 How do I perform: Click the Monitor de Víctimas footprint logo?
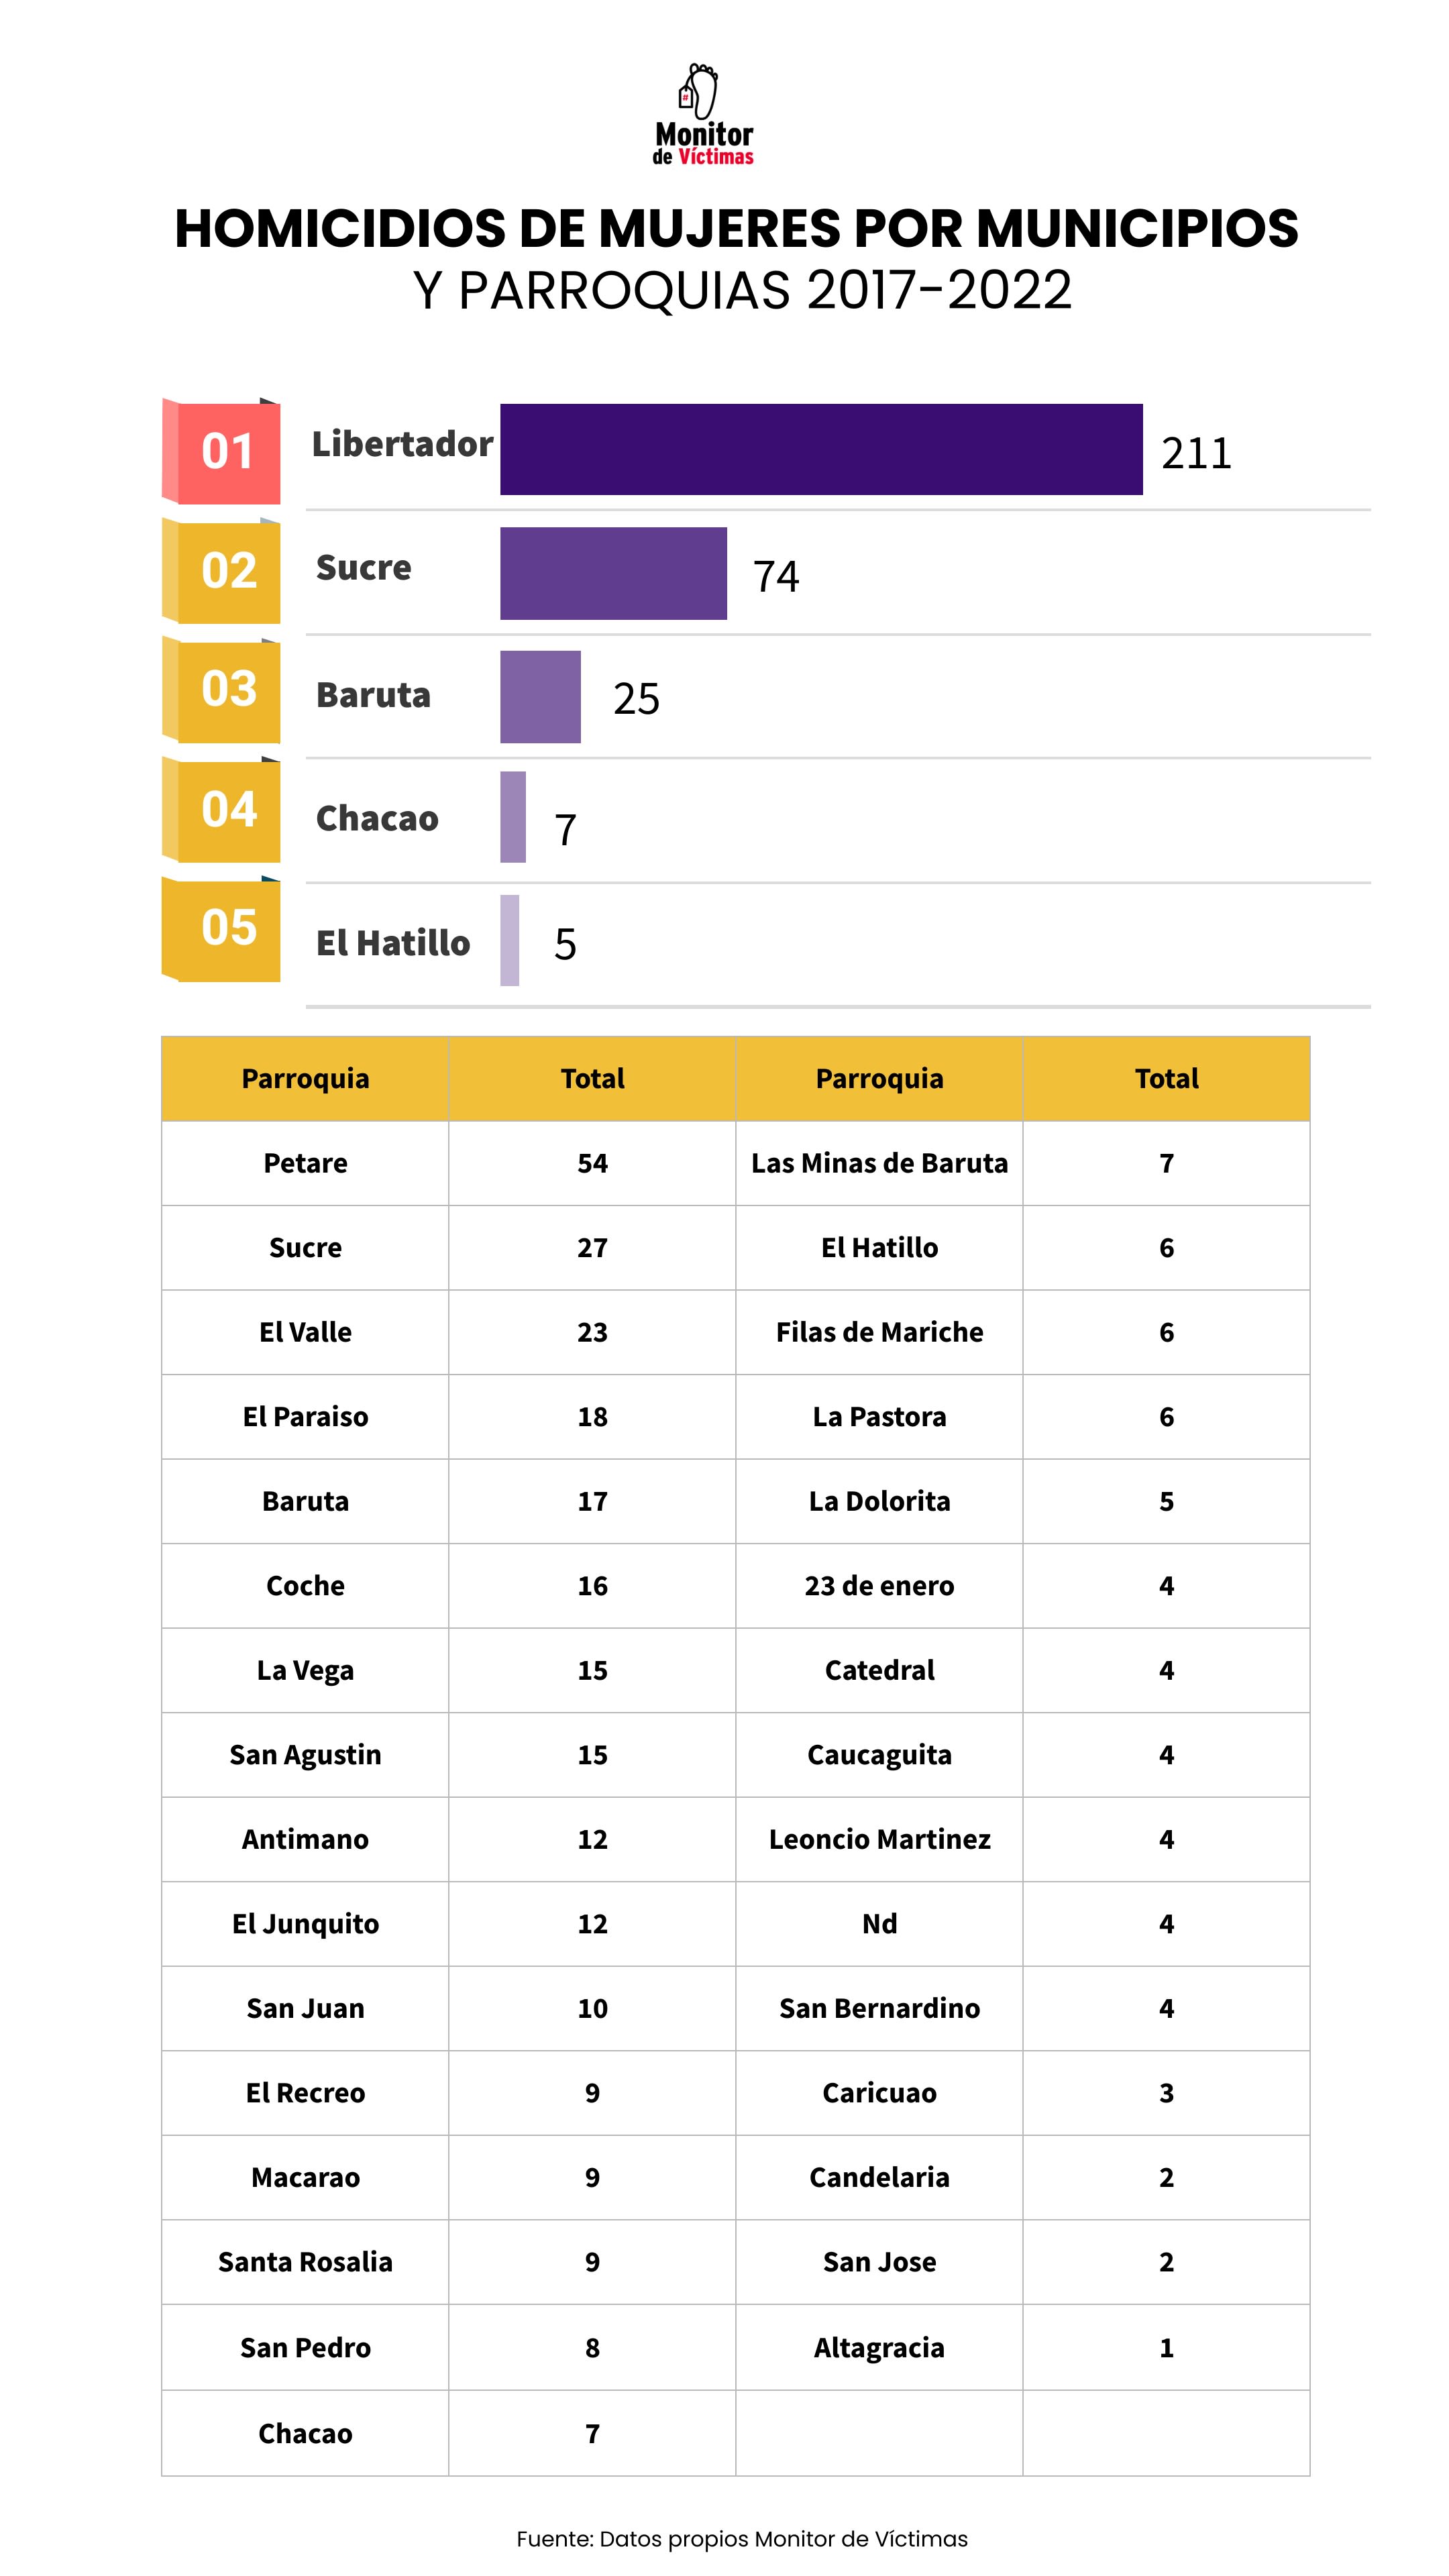(x=702, y=113)
